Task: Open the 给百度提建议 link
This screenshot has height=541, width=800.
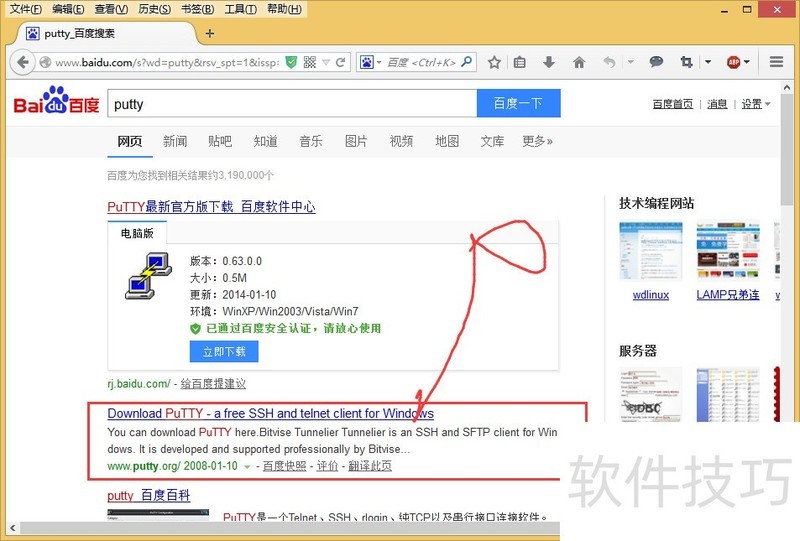Action: [213, 384]
